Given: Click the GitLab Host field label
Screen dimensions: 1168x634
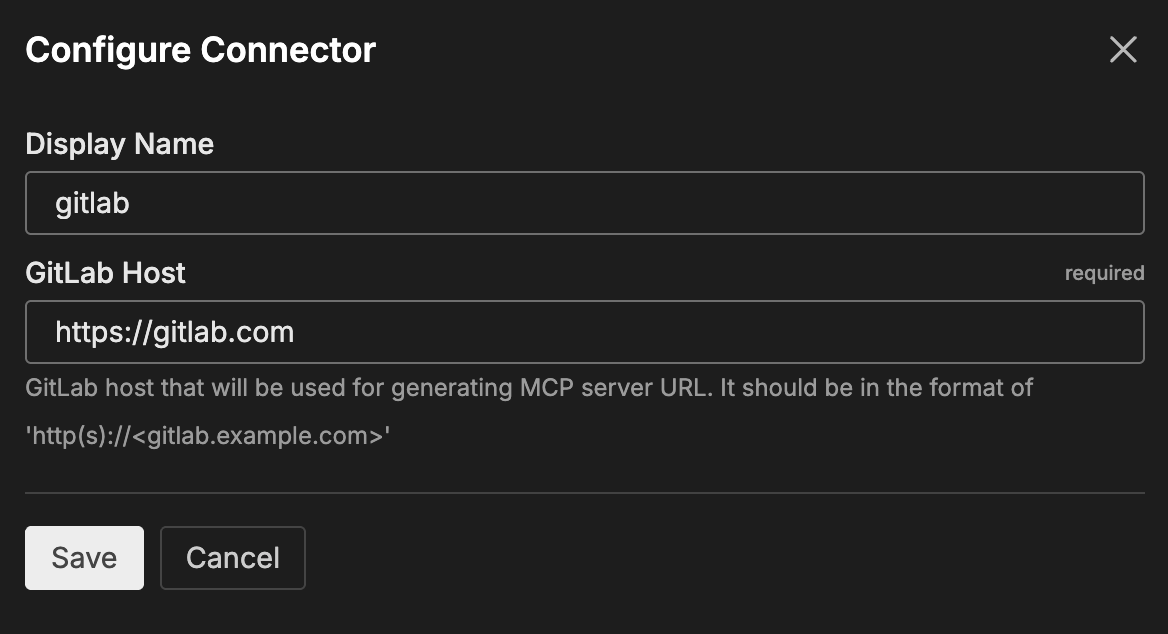Looking at the screenshot, I should pos(105,273).
